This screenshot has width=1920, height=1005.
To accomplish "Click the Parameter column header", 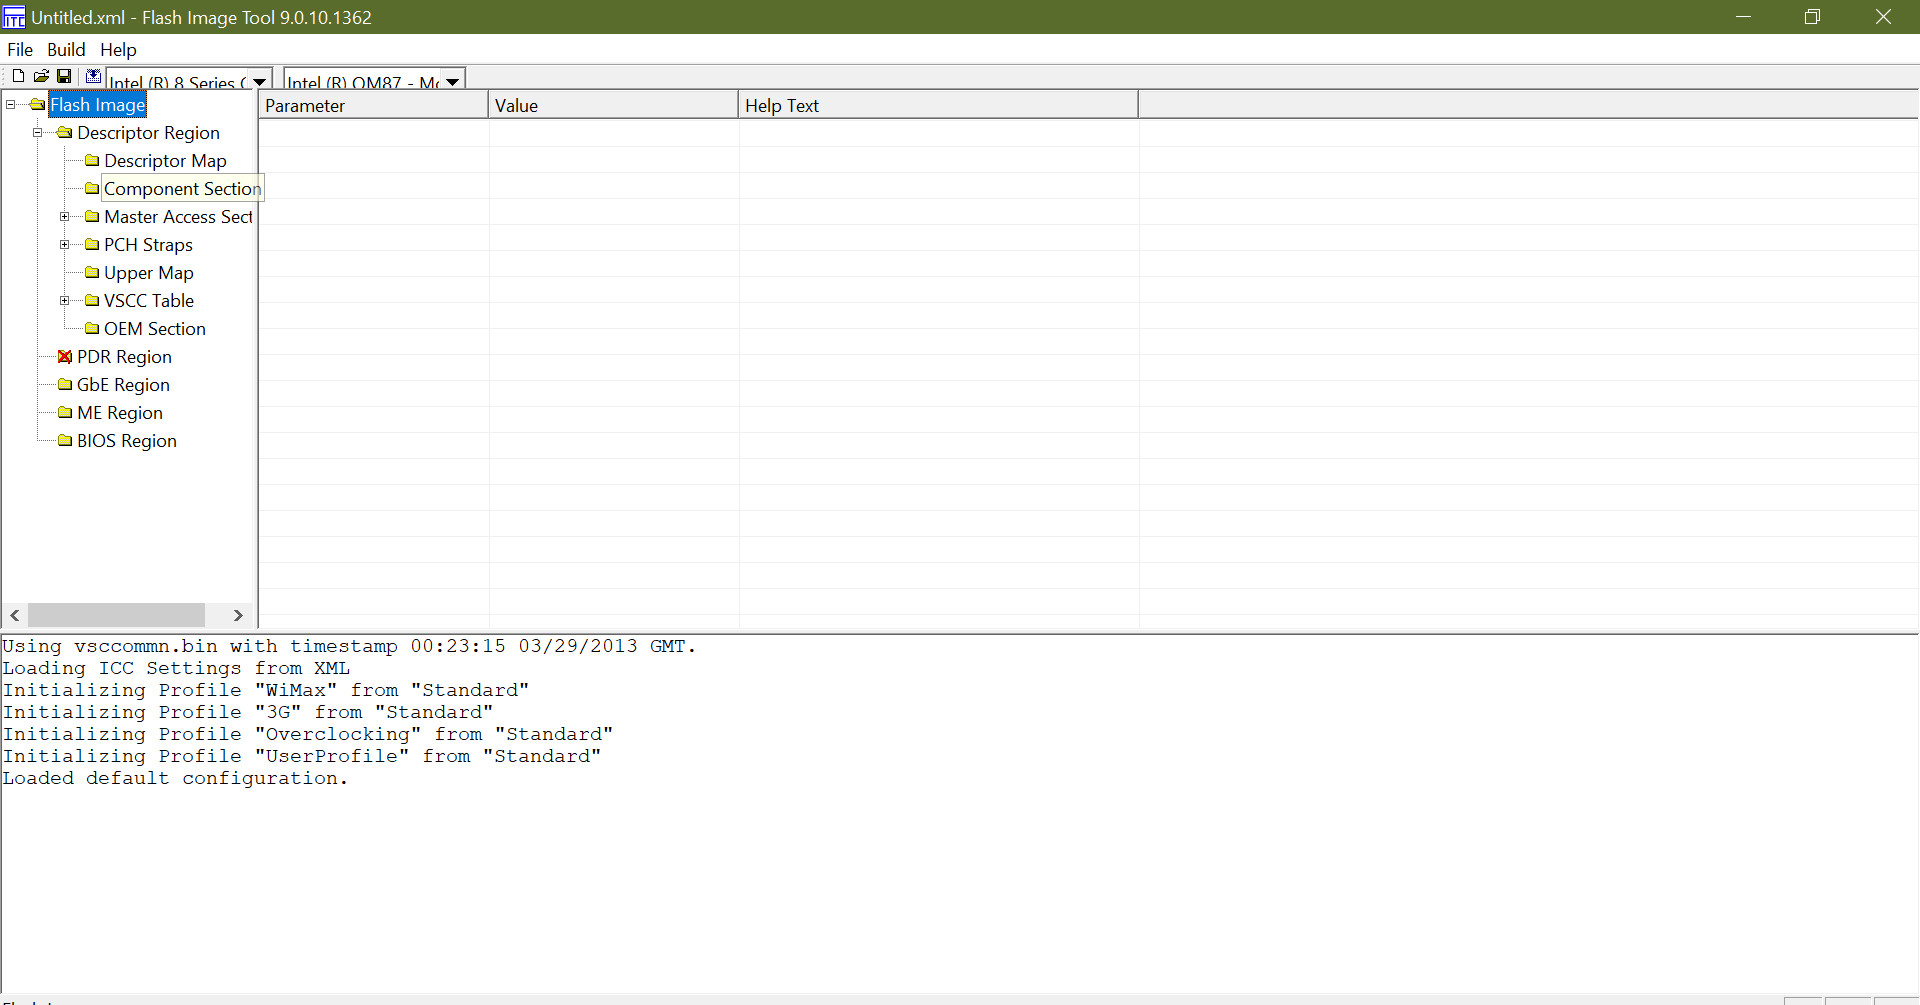I will (374, 105).
